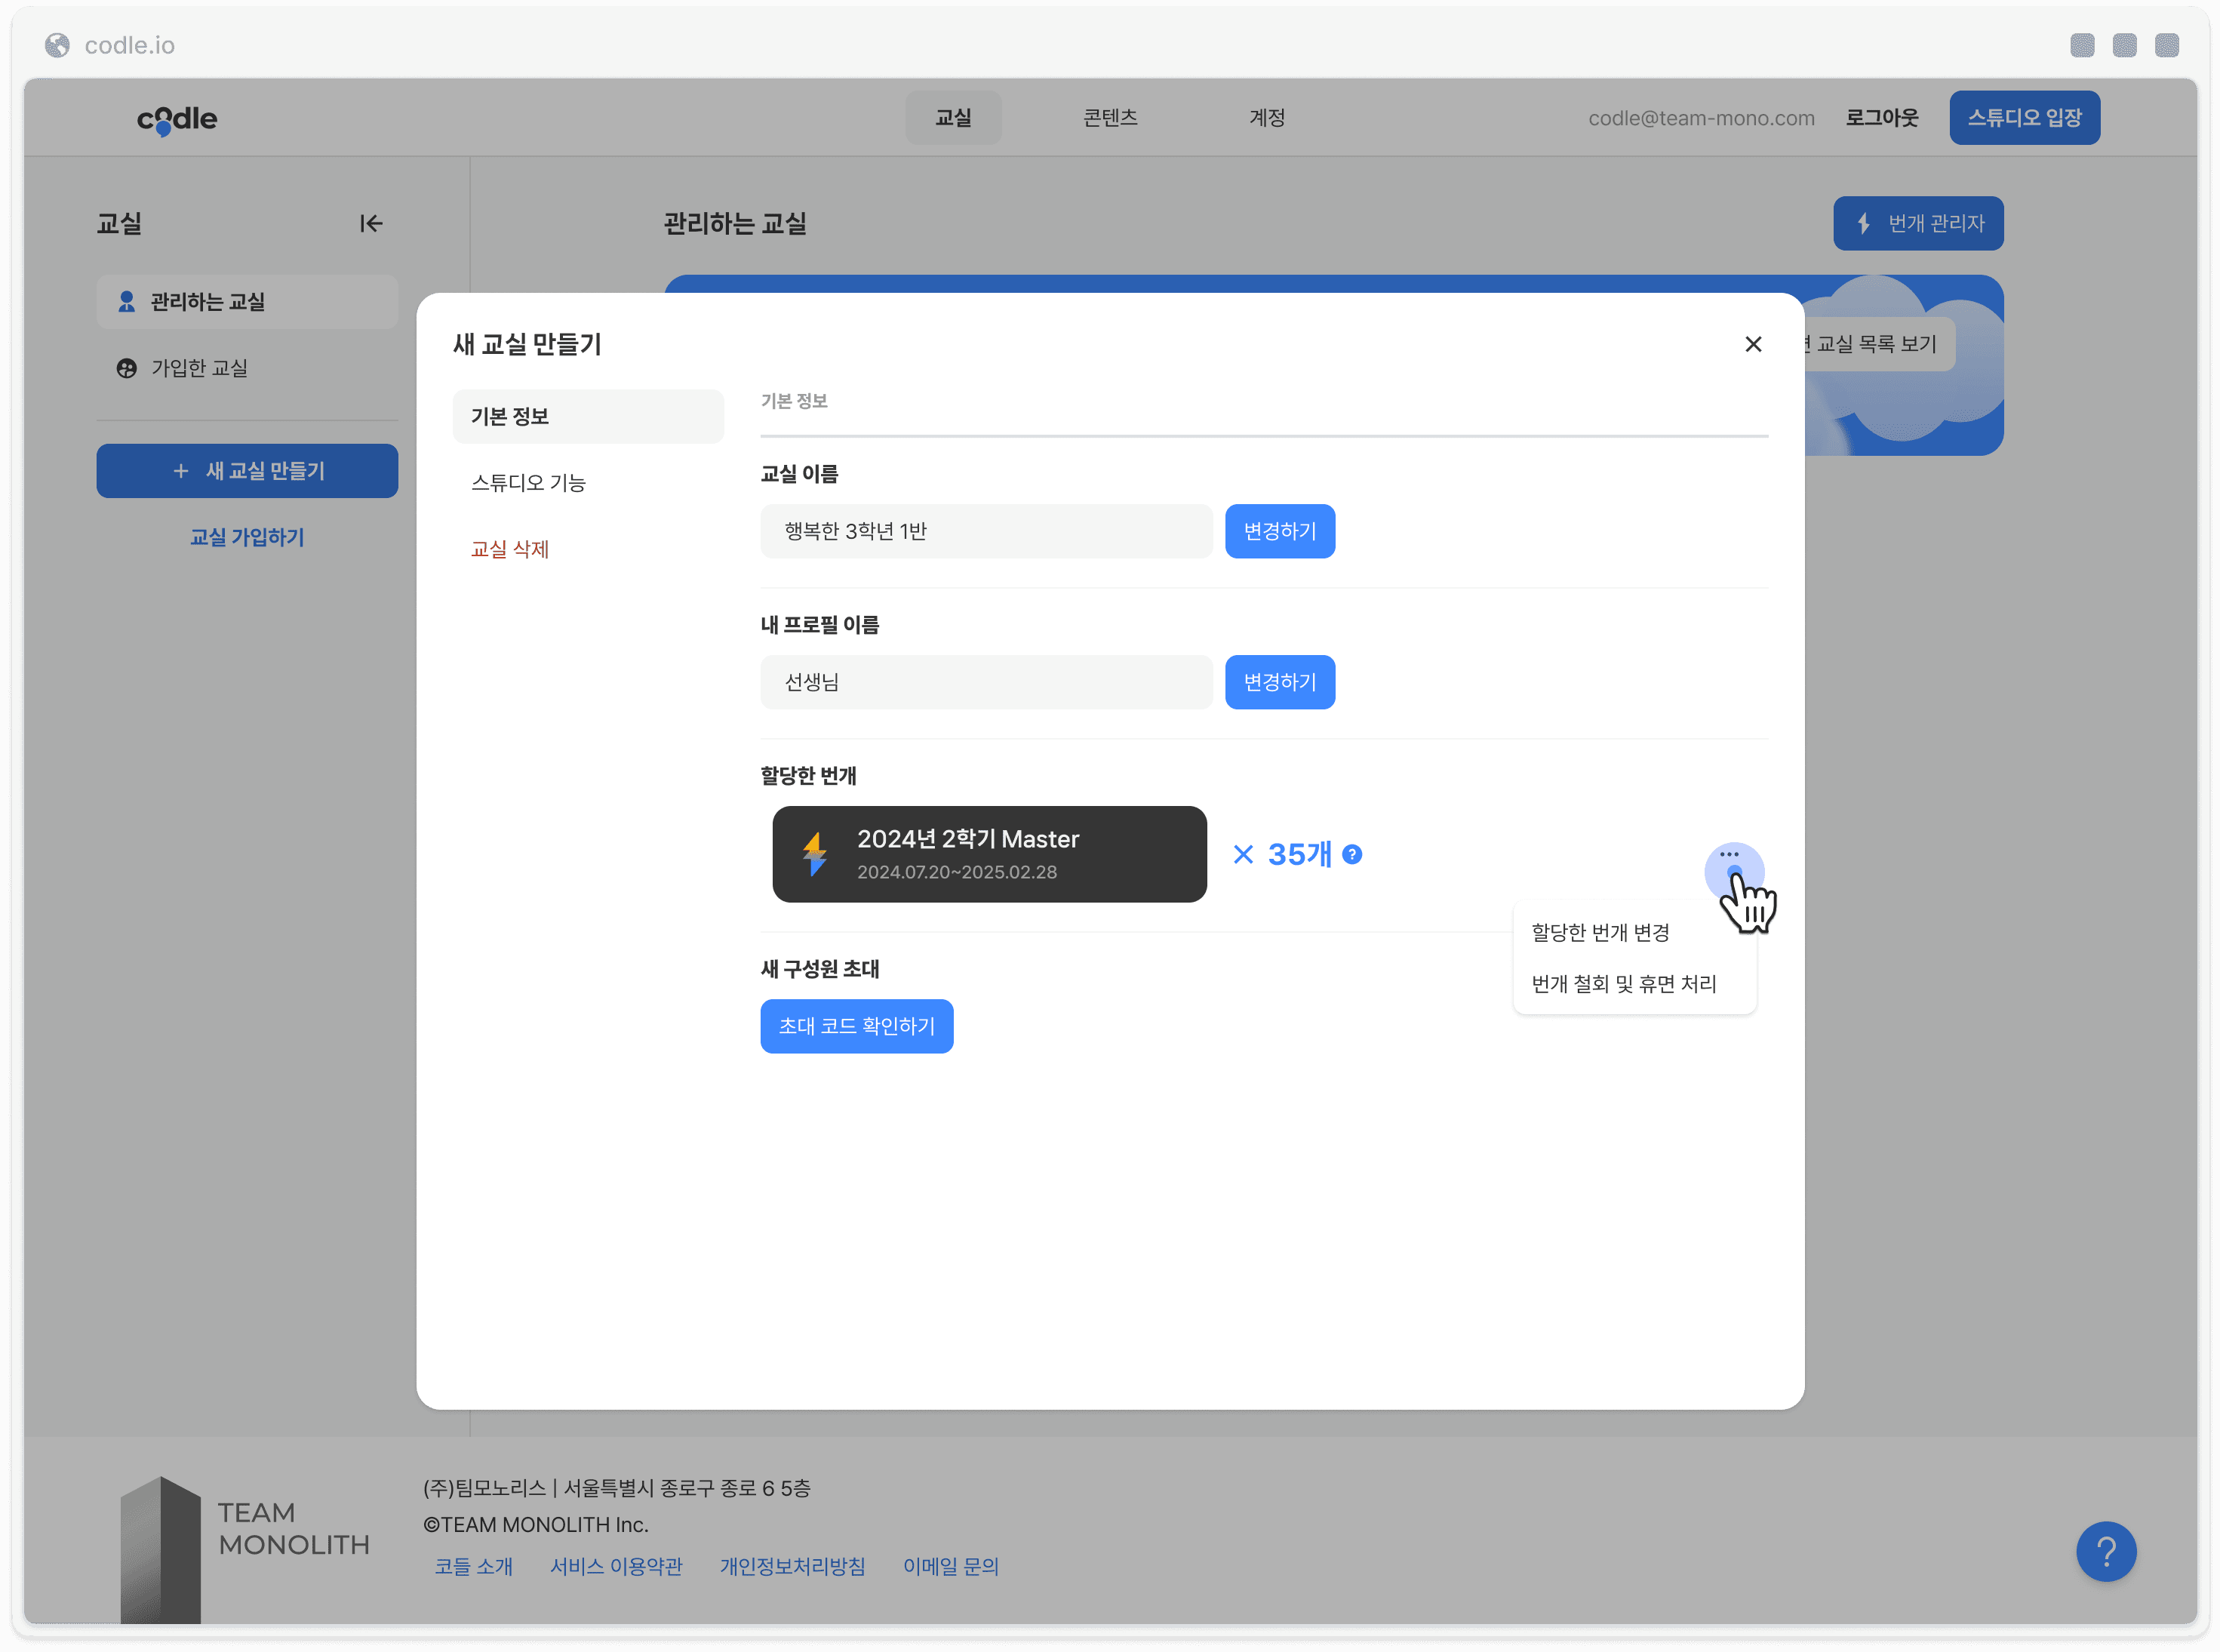Open the 콘텐츠 top navigation tab
Screen dimensions: 2220x1652
coord(1110,118)
